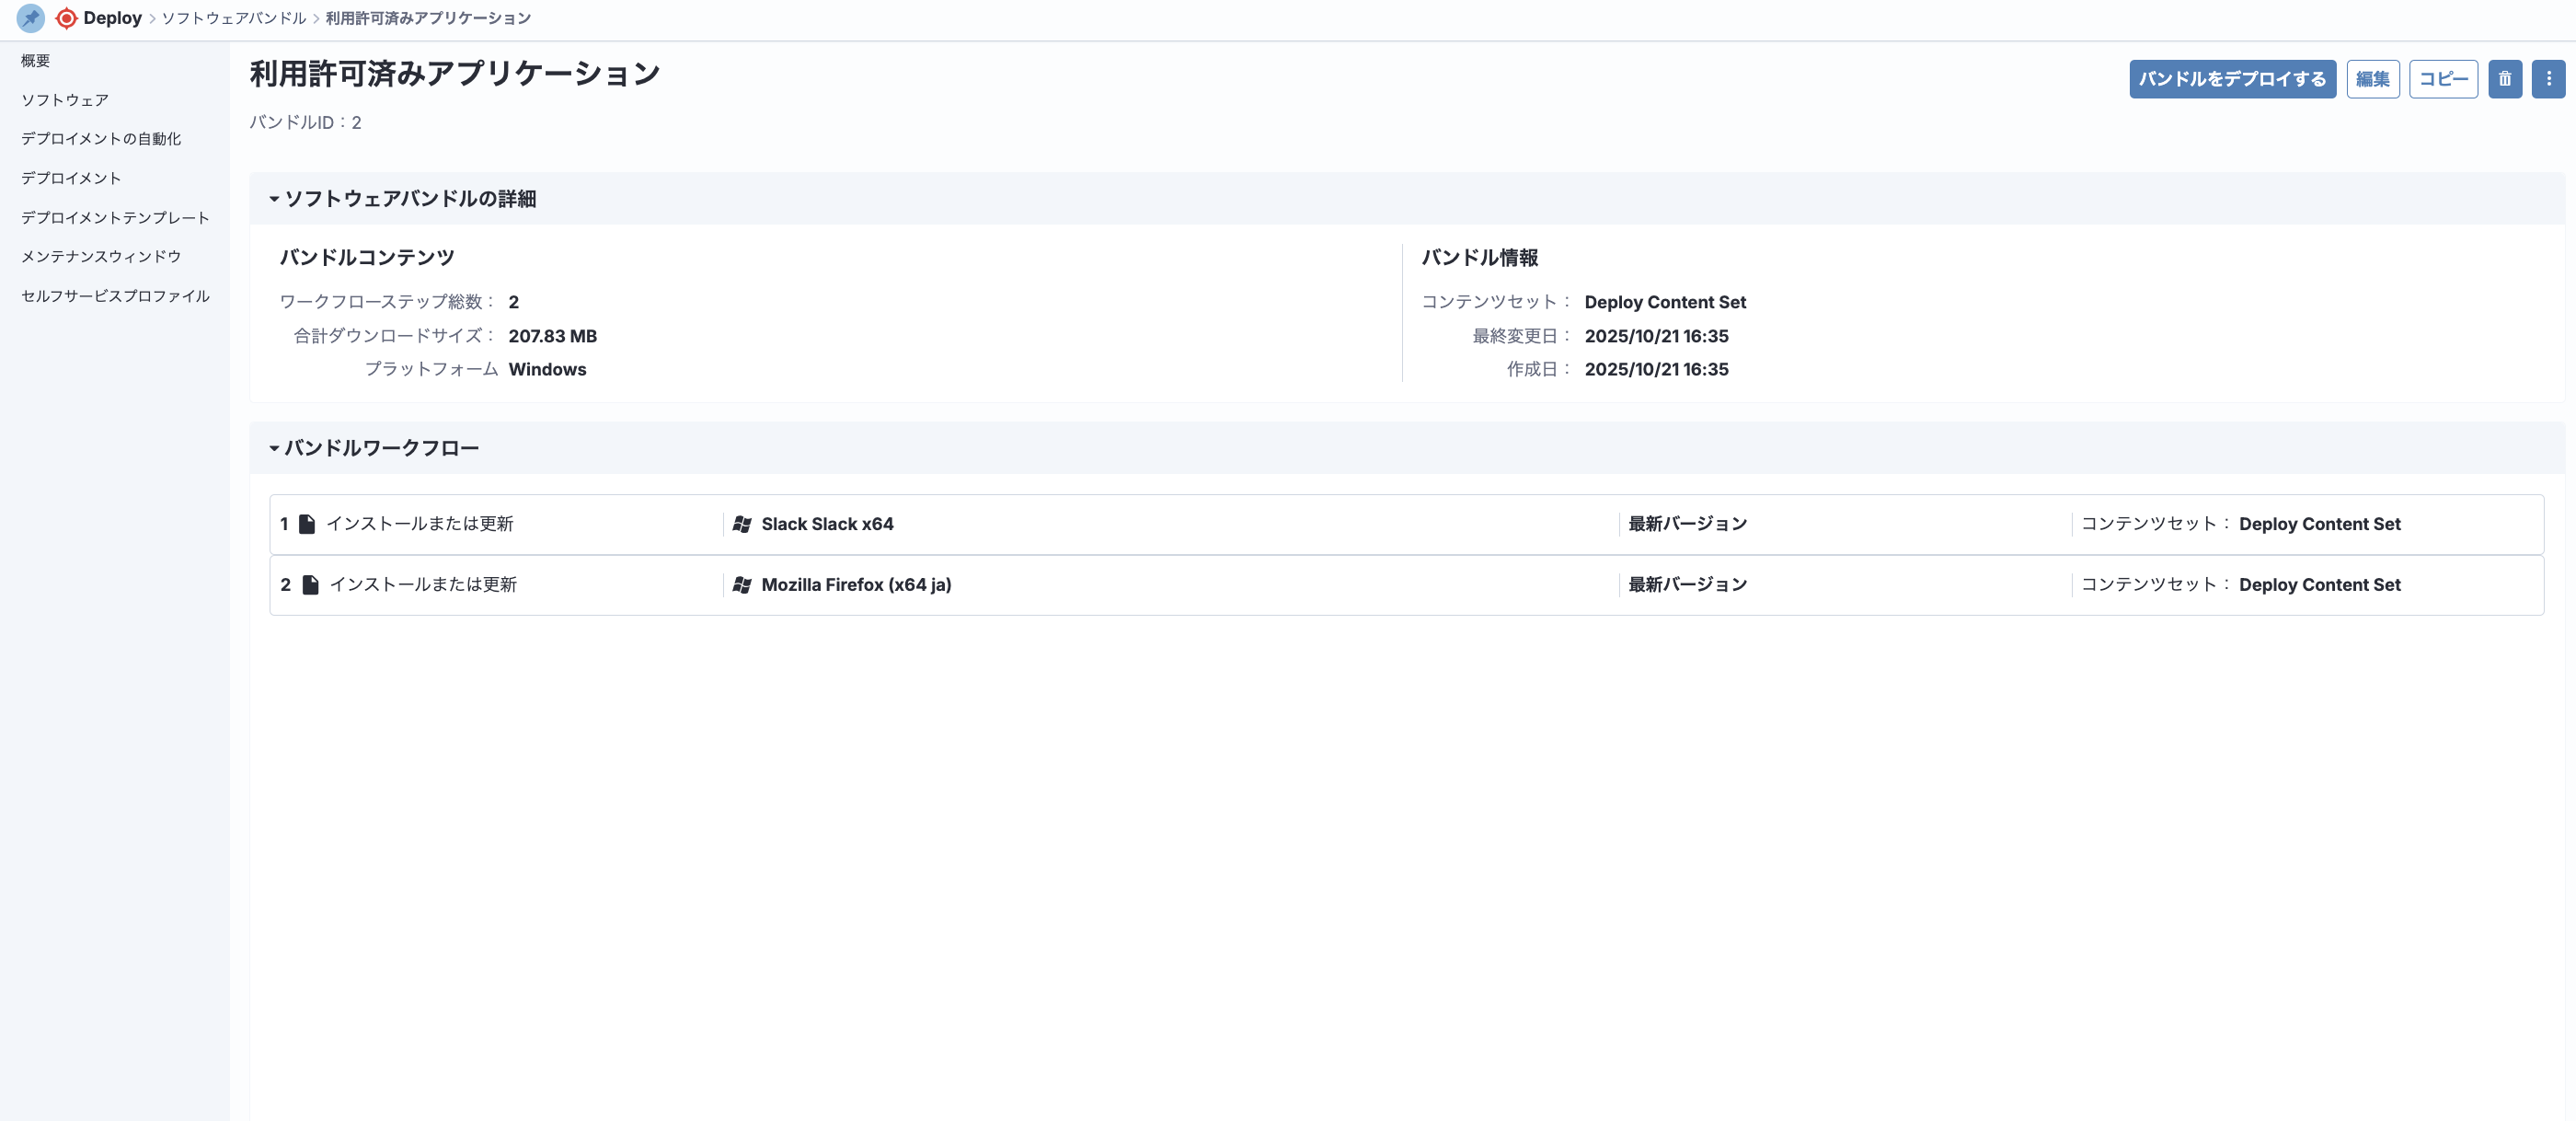Collapse ソフトウェアバンドルの詳細 section
The image size is (2576, 1121).
coord(274,199)
